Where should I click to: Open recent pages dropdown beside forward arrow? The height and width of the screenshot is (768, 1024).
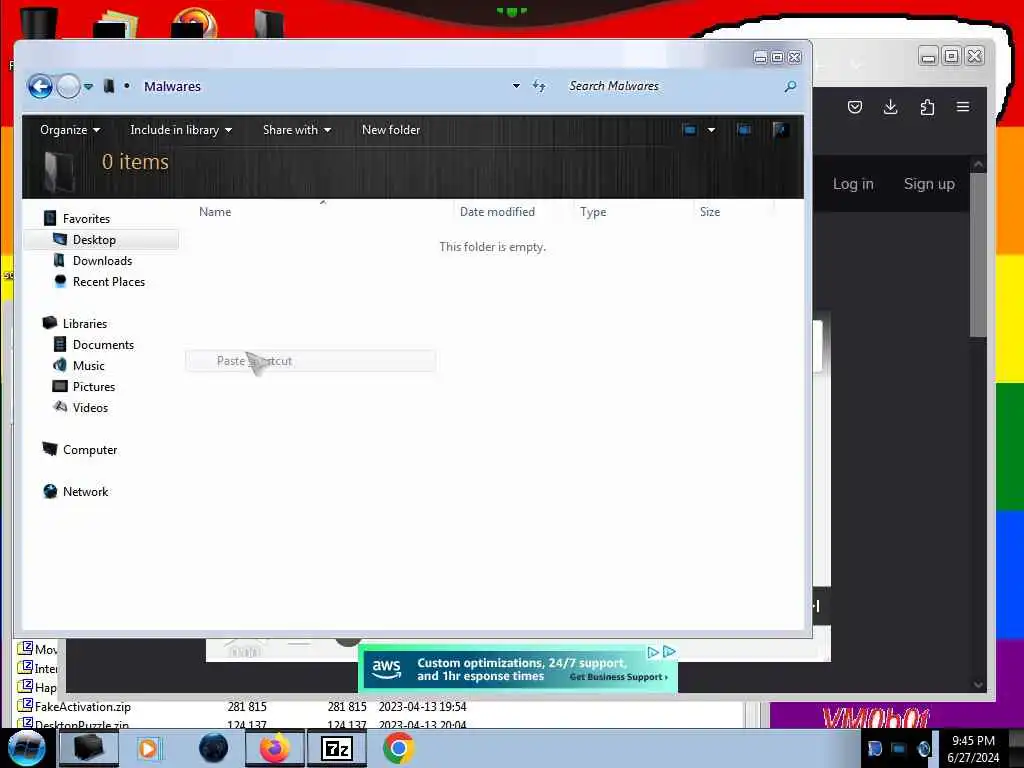[x=88, y=86]
